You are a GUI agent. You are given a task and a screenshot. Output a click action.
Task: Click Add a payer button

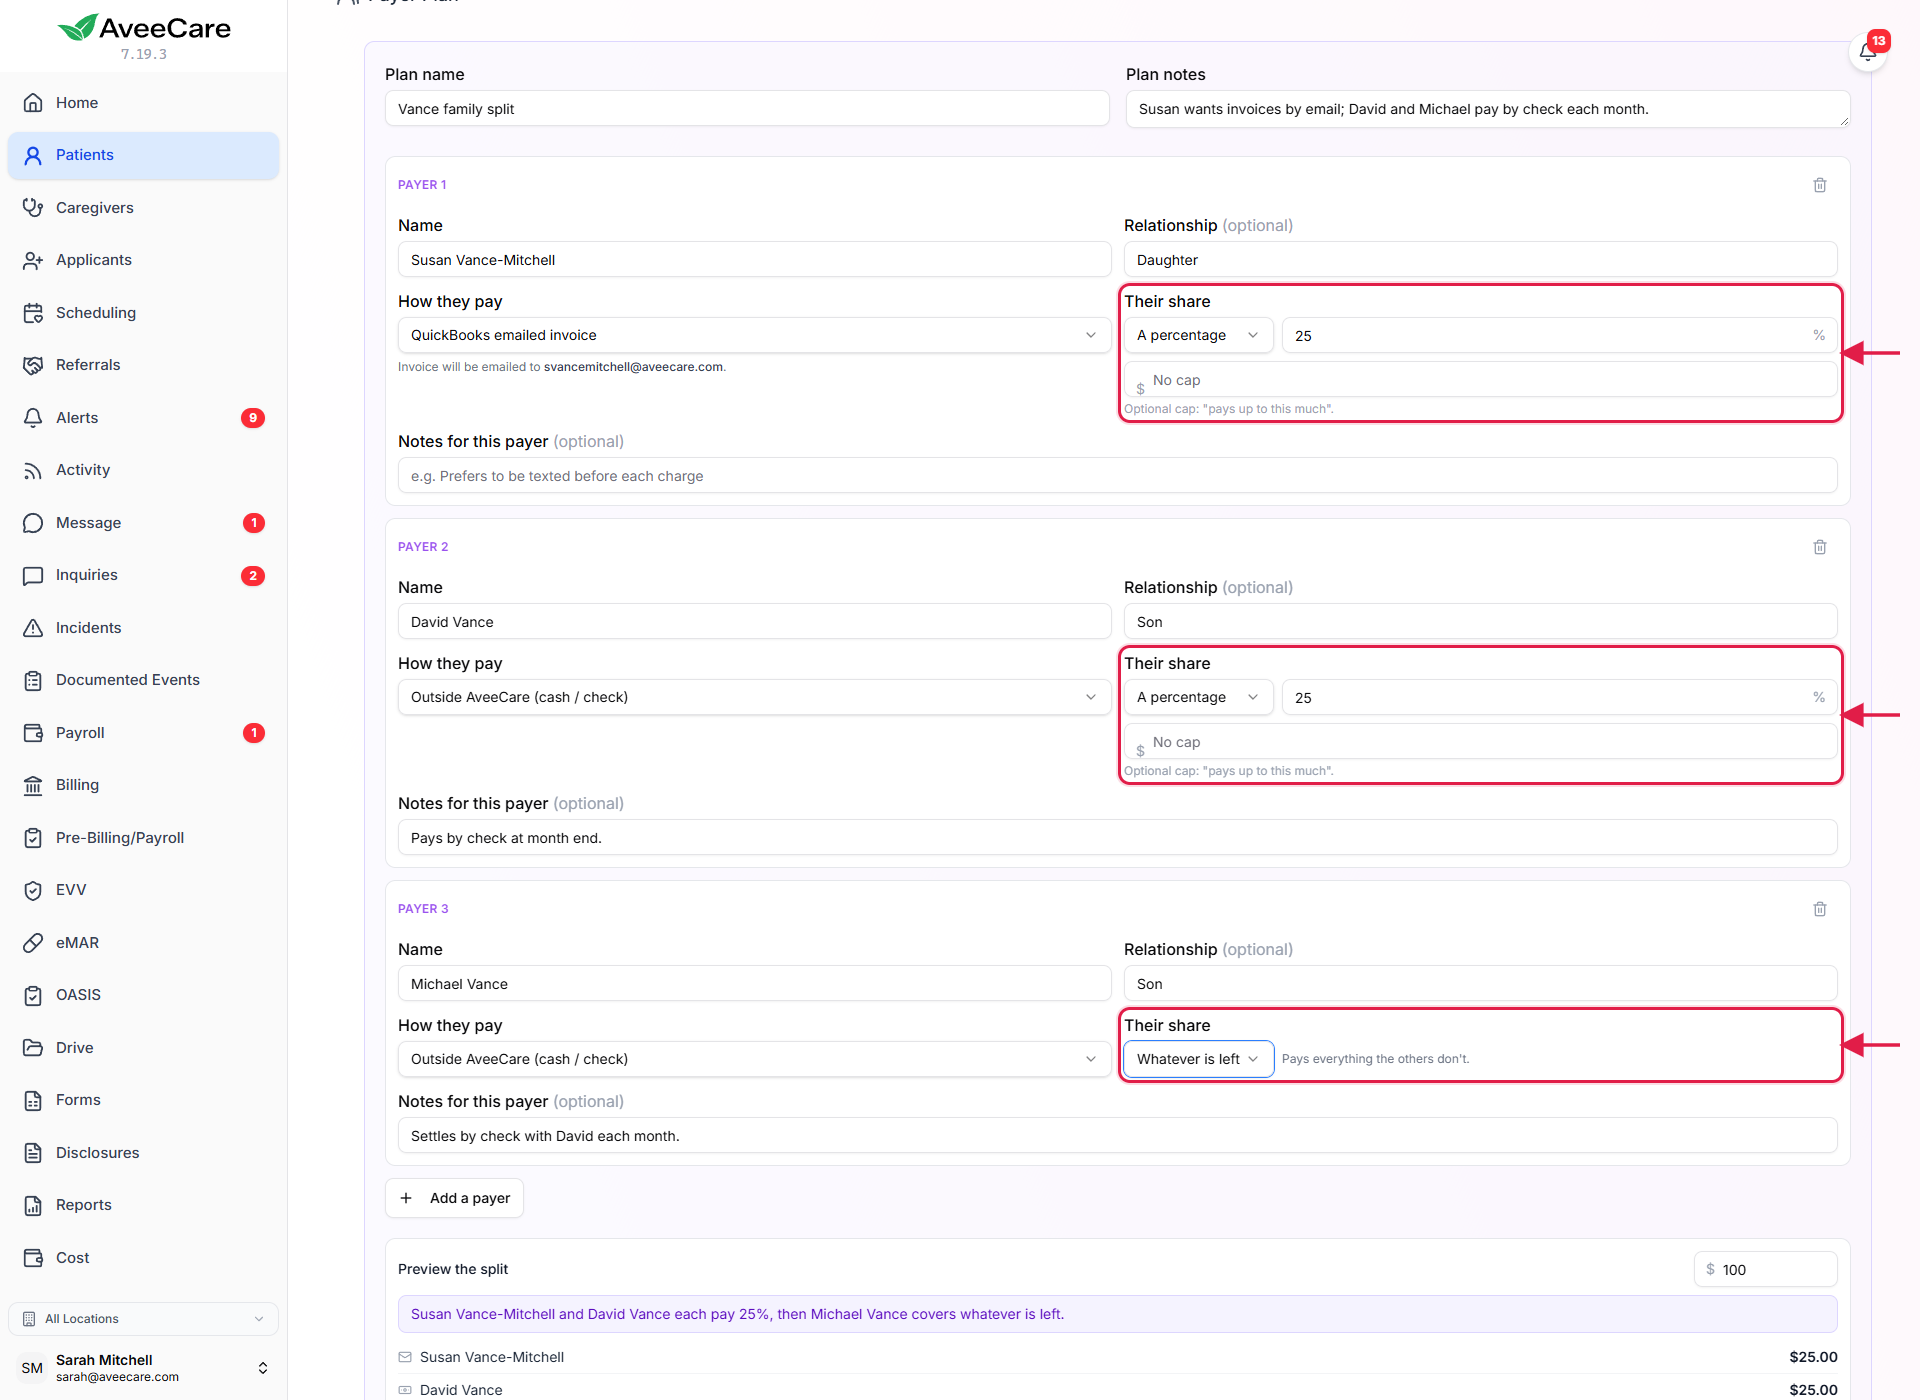pyautogui.click(x=454, y=1198)
